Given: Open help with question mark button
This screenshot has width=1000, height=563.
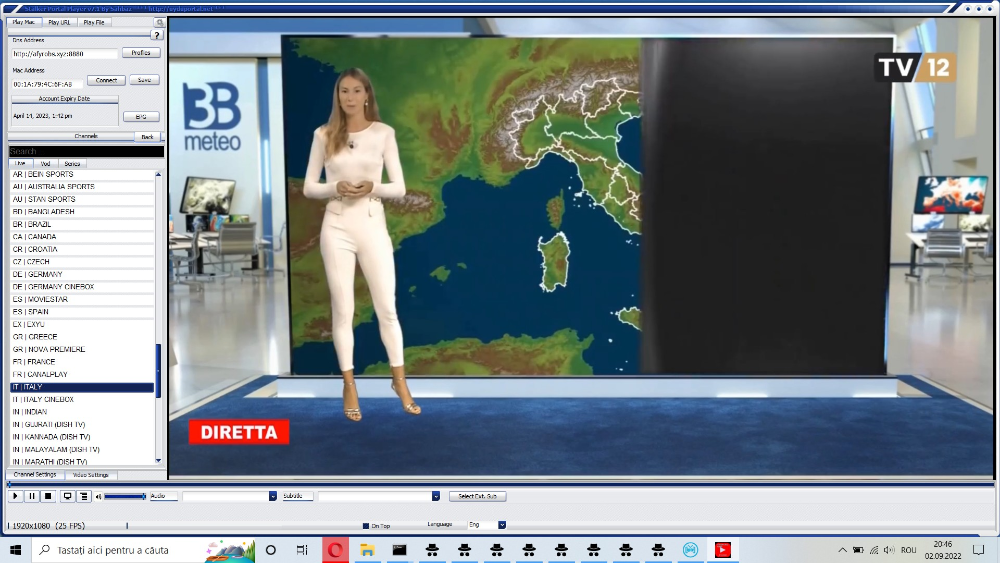Looking at the screenshot, I should [x=156, y=35].
